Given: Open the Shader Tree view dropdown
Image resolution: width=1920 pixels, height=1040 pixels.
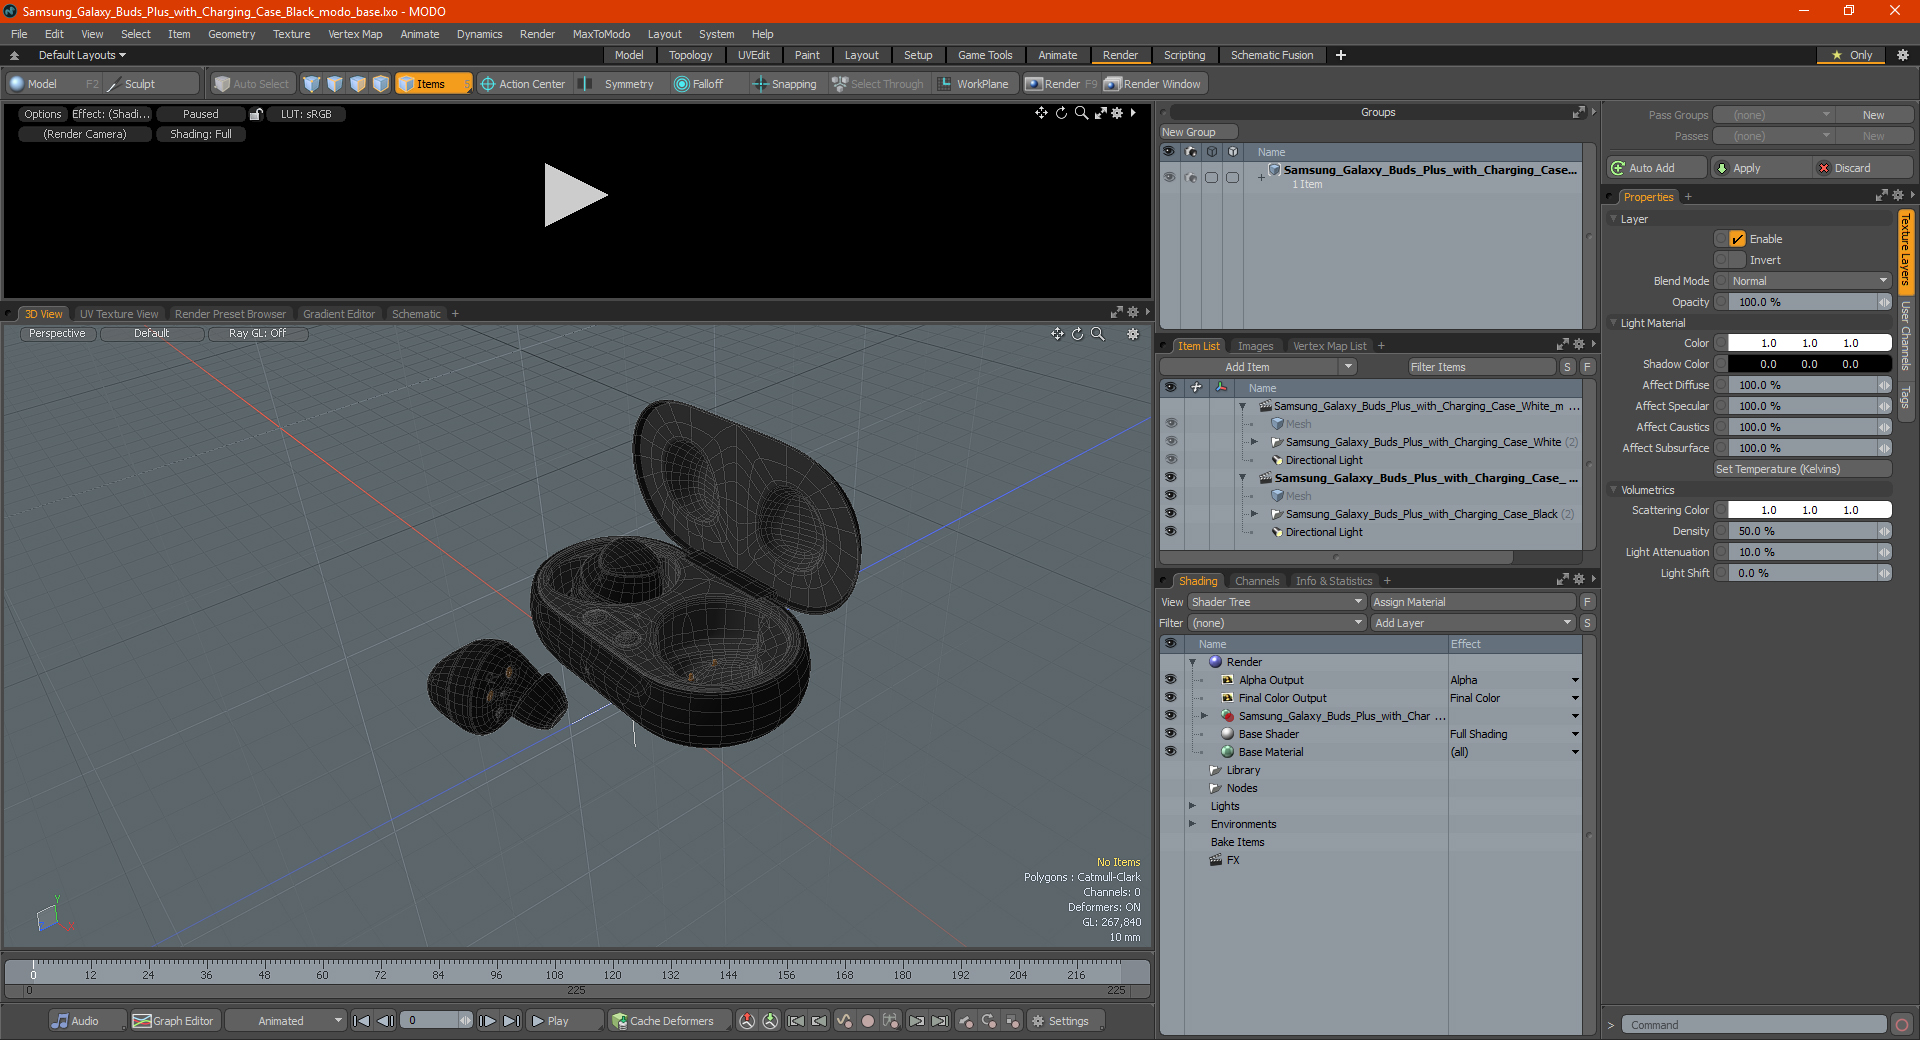Looking at the screenshot, I should point(1277,602).
